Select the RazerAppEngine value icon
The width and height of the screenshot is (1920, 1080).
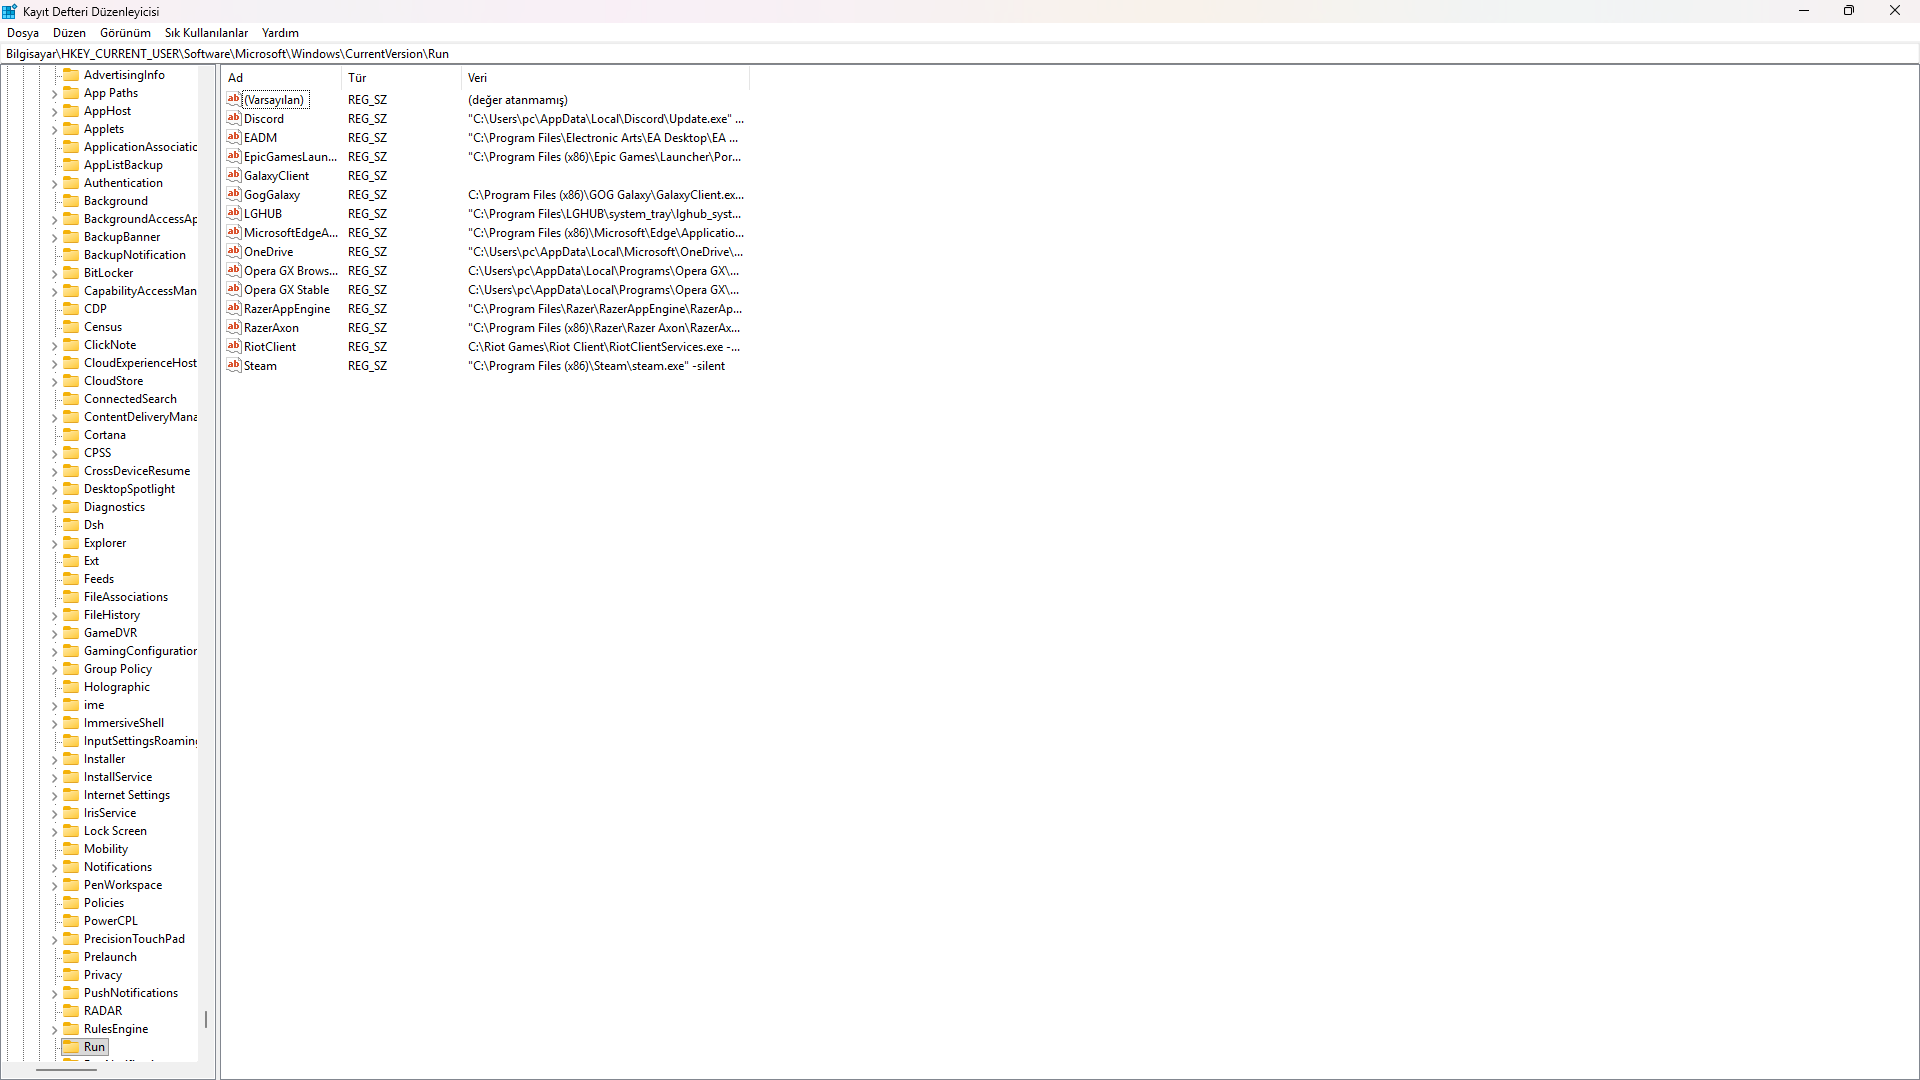234,308
